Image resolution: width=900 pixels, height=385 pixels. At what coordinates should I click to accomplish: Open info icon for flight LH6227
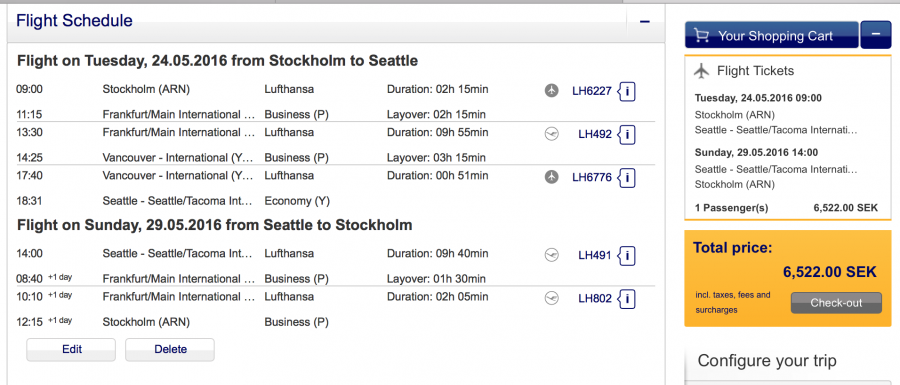click(x=627, y=91)
